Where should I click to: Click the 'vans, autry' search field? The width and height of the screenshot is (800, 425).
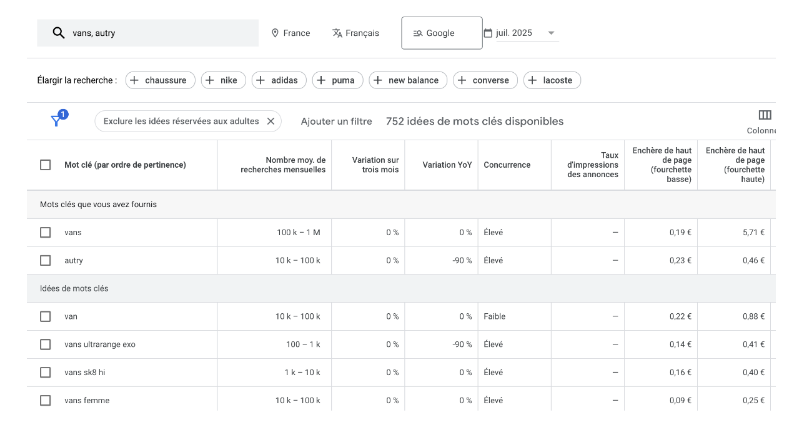pos(148,33)
